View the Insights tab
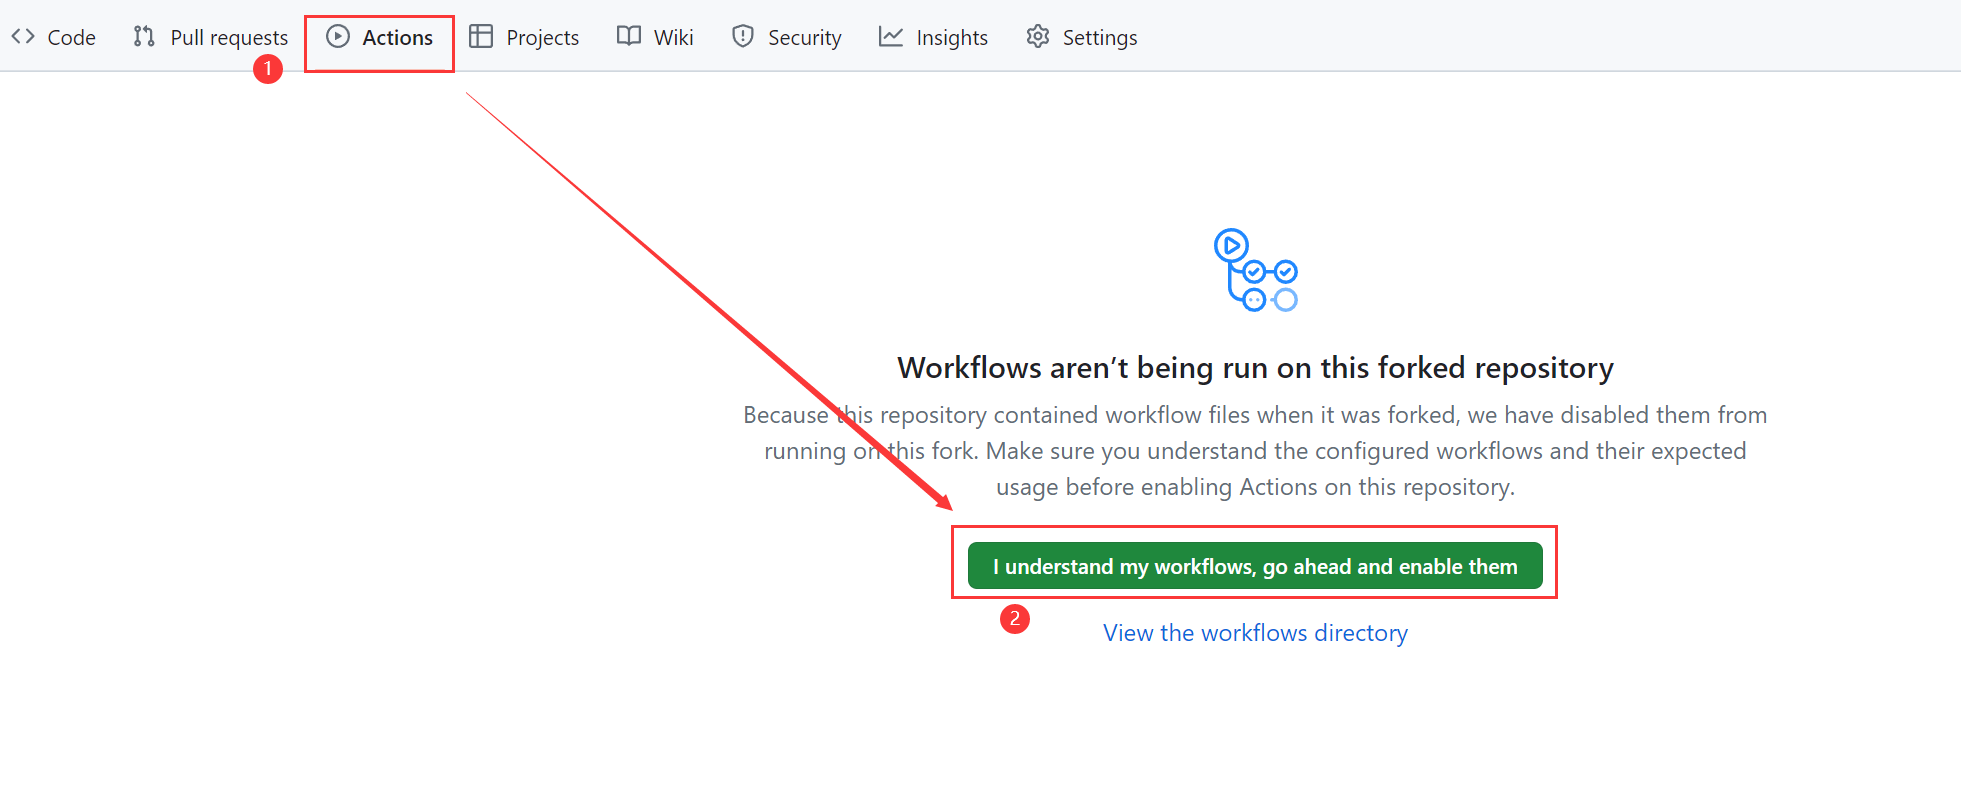This screenshot has width=1961, height=811. click(x=933, y=37)
